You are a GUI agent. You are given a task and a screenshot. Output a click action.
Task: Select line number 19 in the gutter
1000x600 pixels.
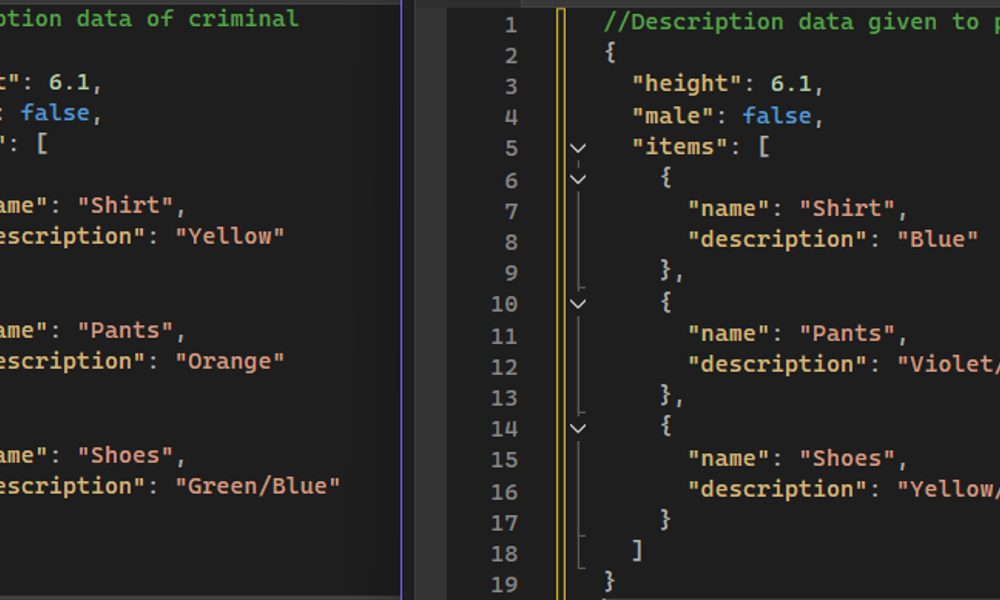(x=505, y=584)
